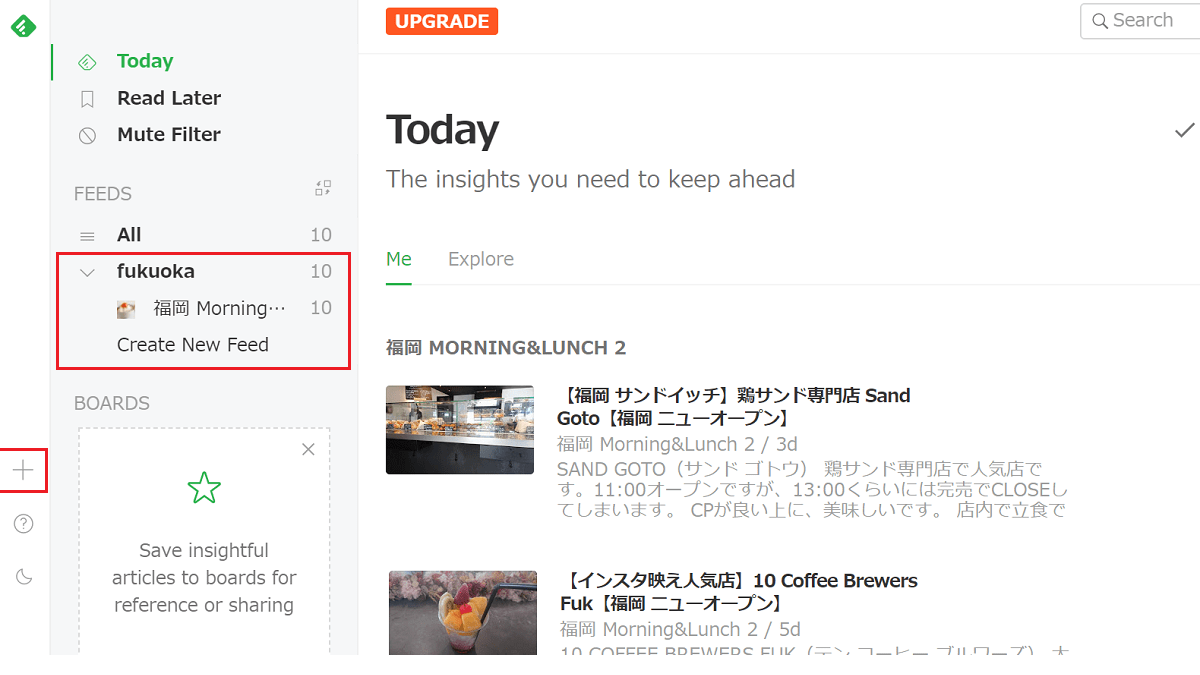Image resolution: width=1200 pixels, height=675 pixels.
Task: Open the help icon in the sidebar
Action: pyautogui.click(x=23, y=523)
